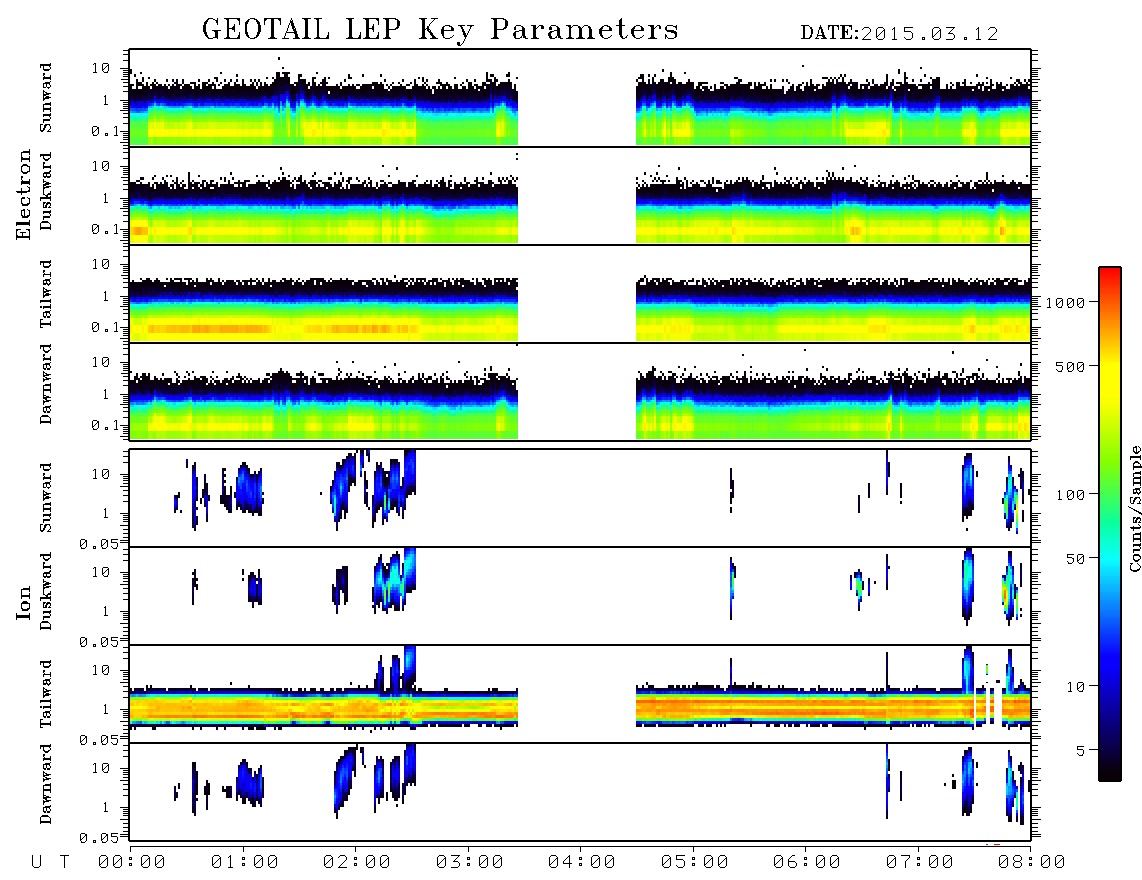Click the "U T" time axis label
The image size is (1142, 880).
pyautogui.click(x=50, y=863)
